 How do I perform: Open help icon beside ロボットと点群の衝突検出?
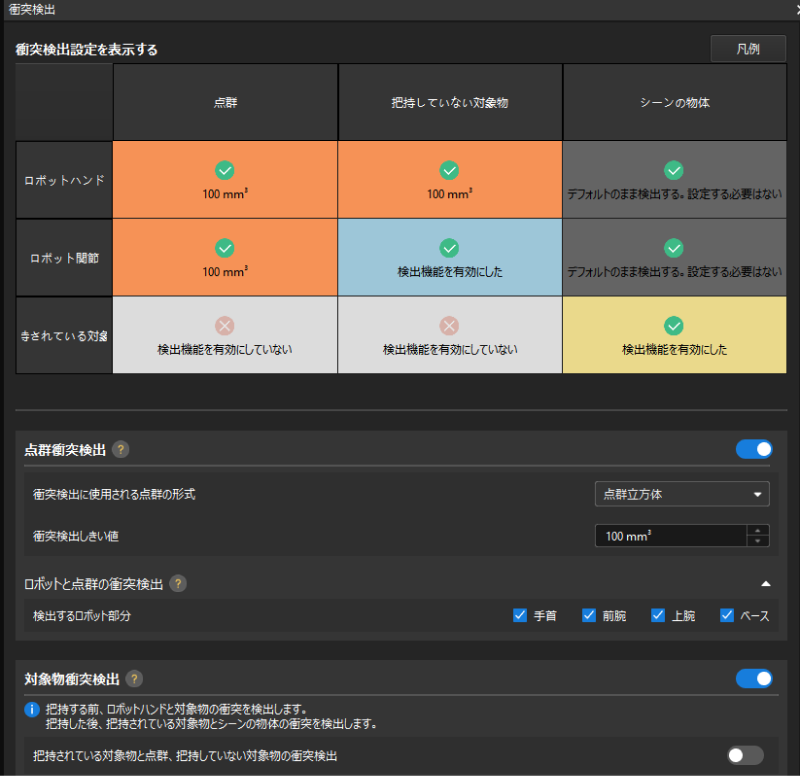click(x=178, y=583)
